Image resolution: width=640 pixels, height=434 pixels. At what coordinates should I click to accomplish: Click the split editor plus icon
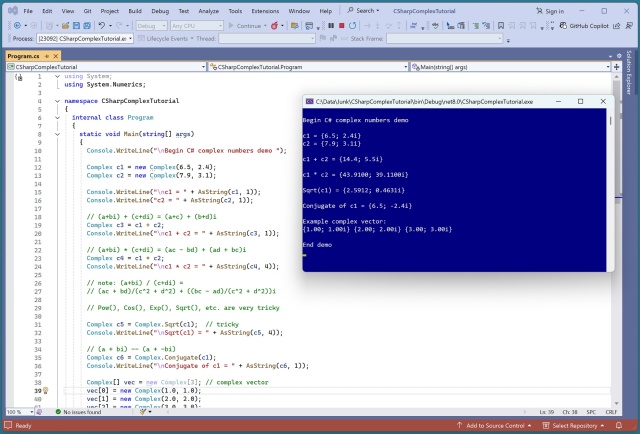tap(617, 67)
